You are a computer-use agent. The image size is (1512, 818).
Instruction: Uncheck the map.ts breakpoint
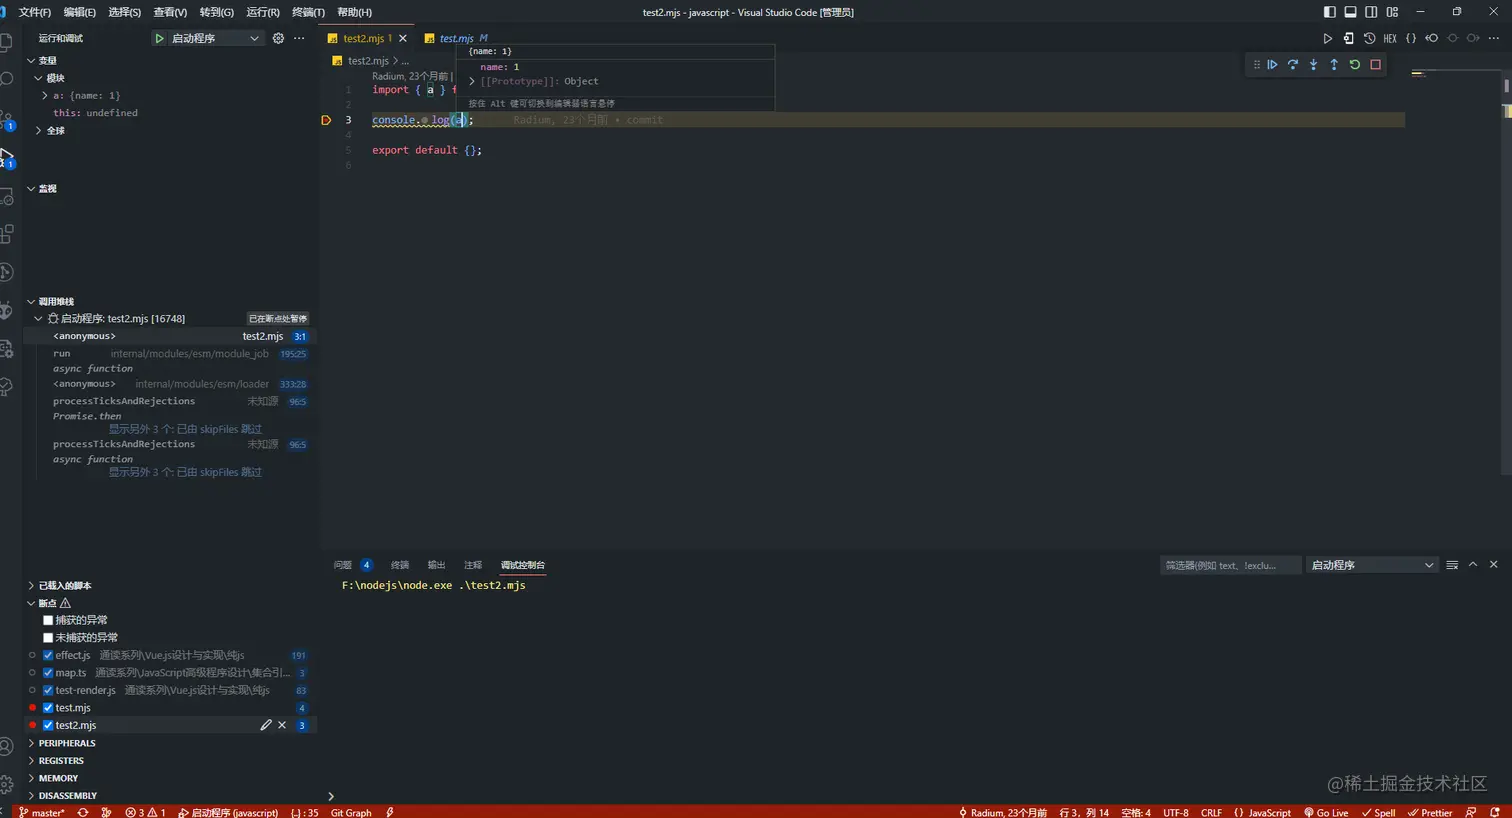(x=48, y=673)
